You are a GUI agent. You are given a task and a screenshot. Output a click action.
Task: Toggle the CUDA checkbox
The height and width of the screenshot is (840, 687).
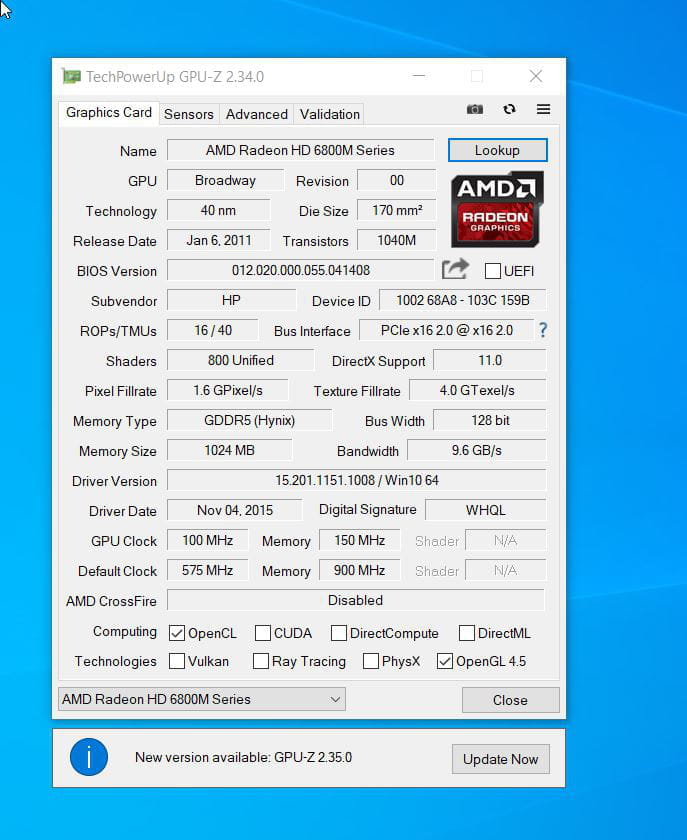(263, 633)
